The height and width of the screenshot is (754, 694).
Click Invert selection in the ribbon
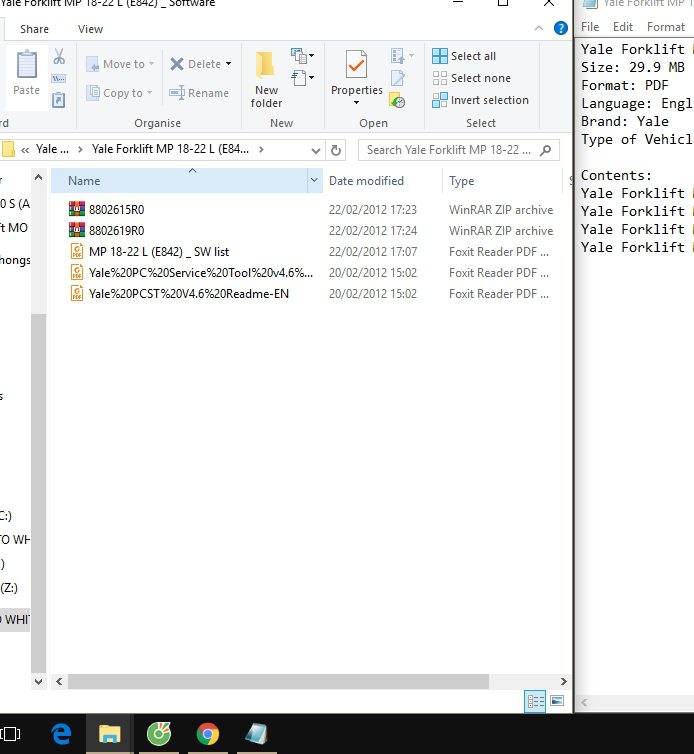[x=480, y=100]
